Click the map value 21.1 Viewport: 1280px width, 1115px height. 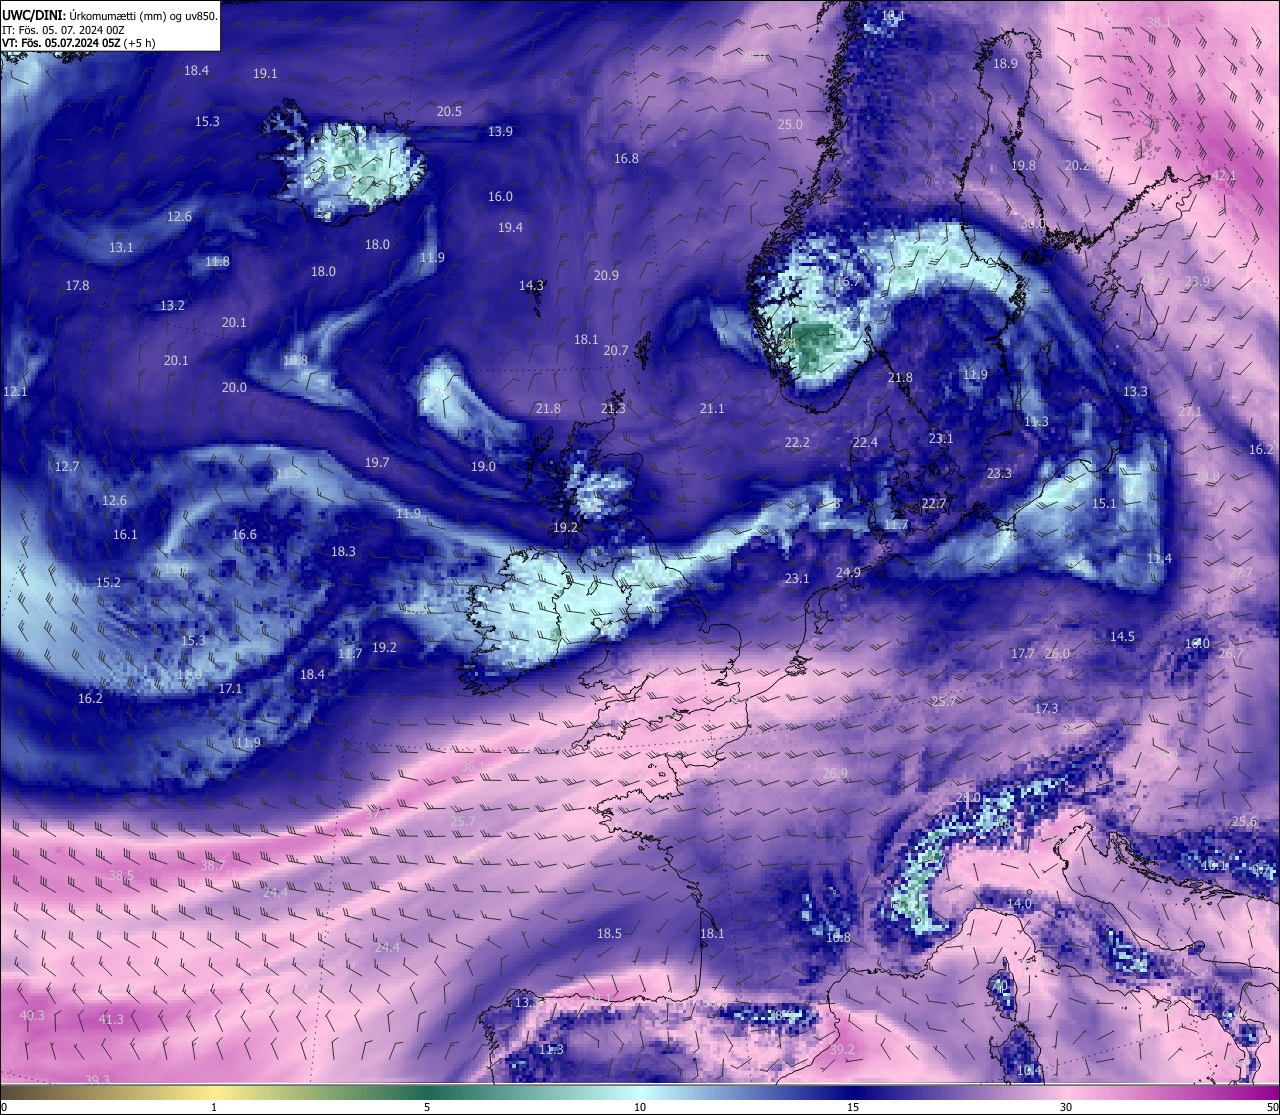click(712, 408)
